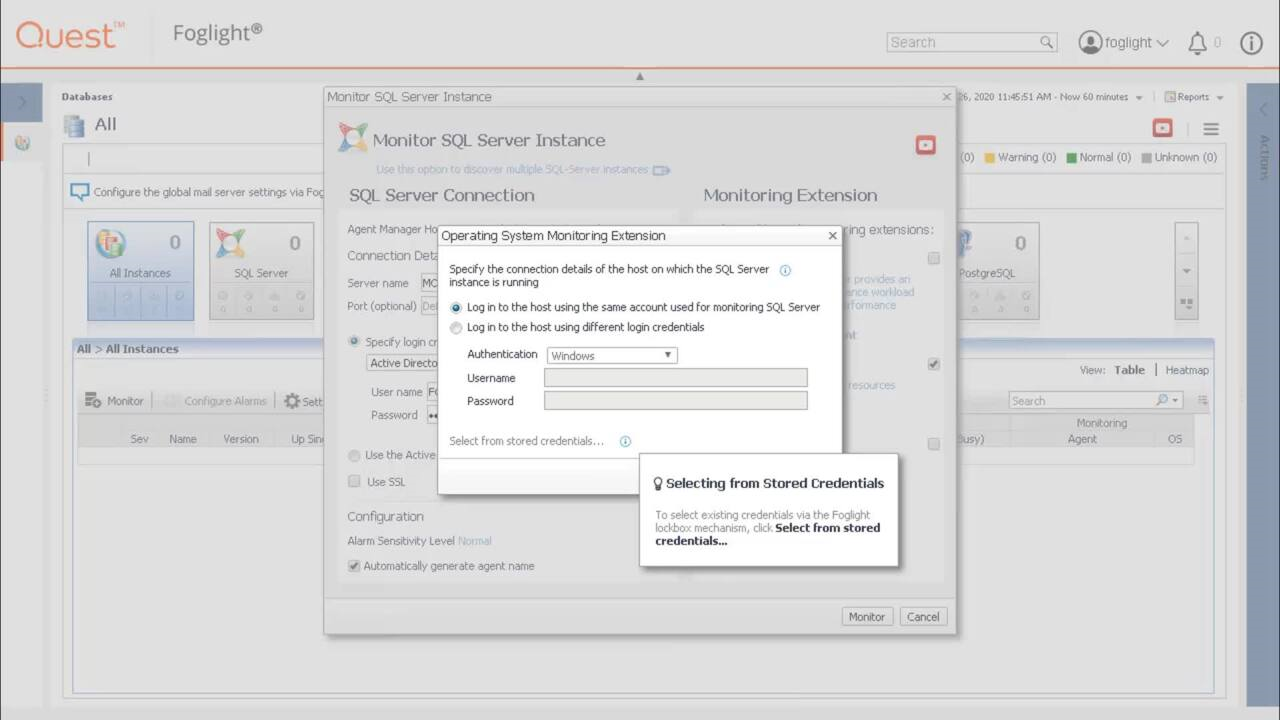Screen dimensions: 1280x720
Task: Open the hamburger menu on Databases dashboard
Action: (1211, 129)
